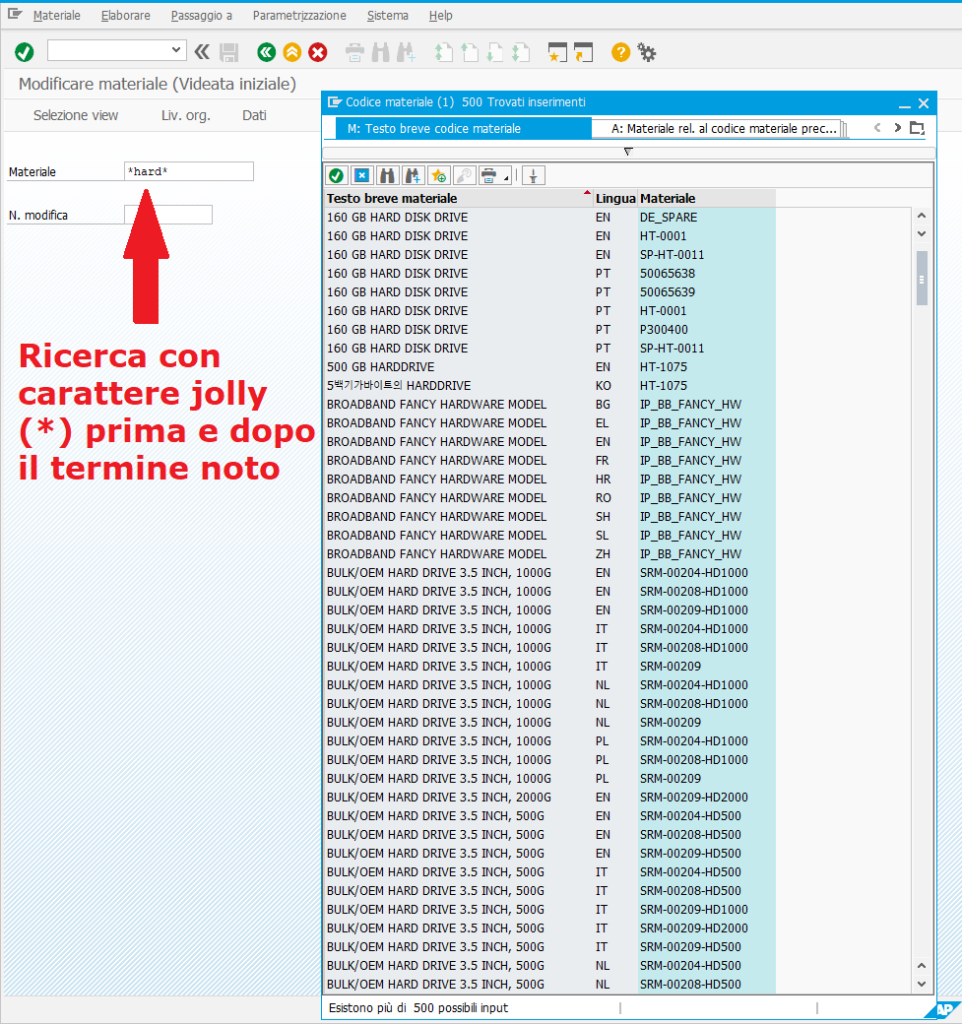Open the yellow Help question mark

click(620, 52)
